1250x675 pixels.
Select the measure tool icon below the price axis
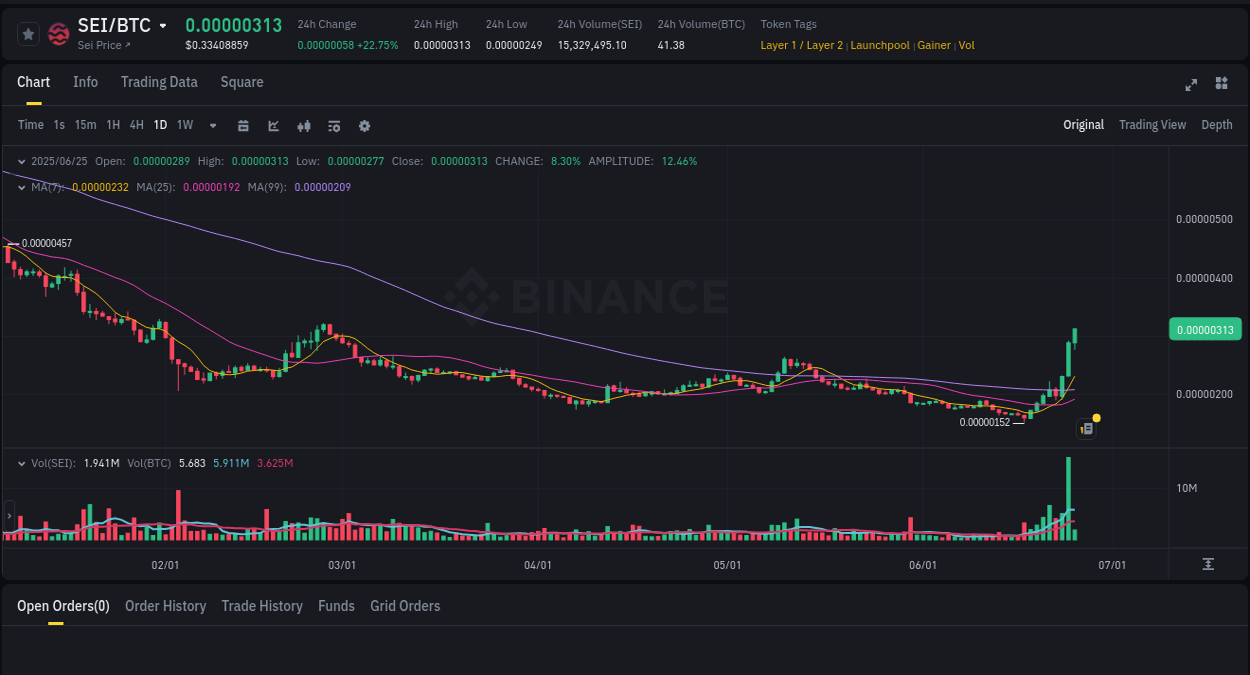[x=1208, y=564]
